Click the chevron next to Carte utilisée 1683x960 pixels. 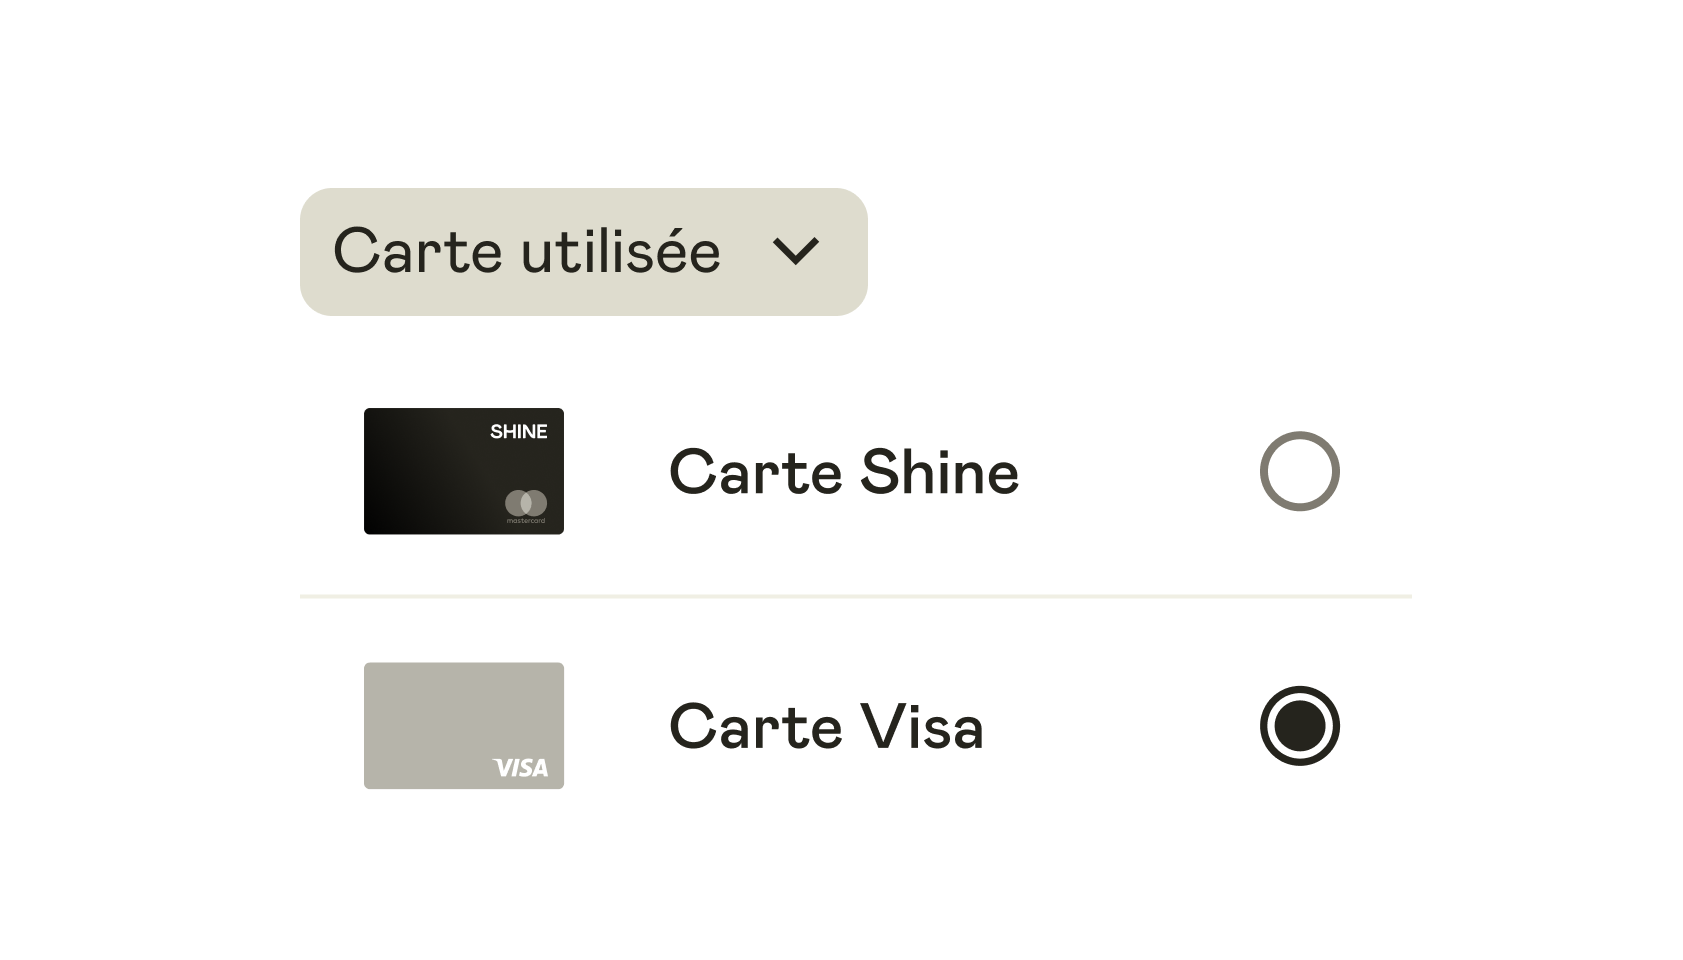pyautogui.click(x=797, y=253)
